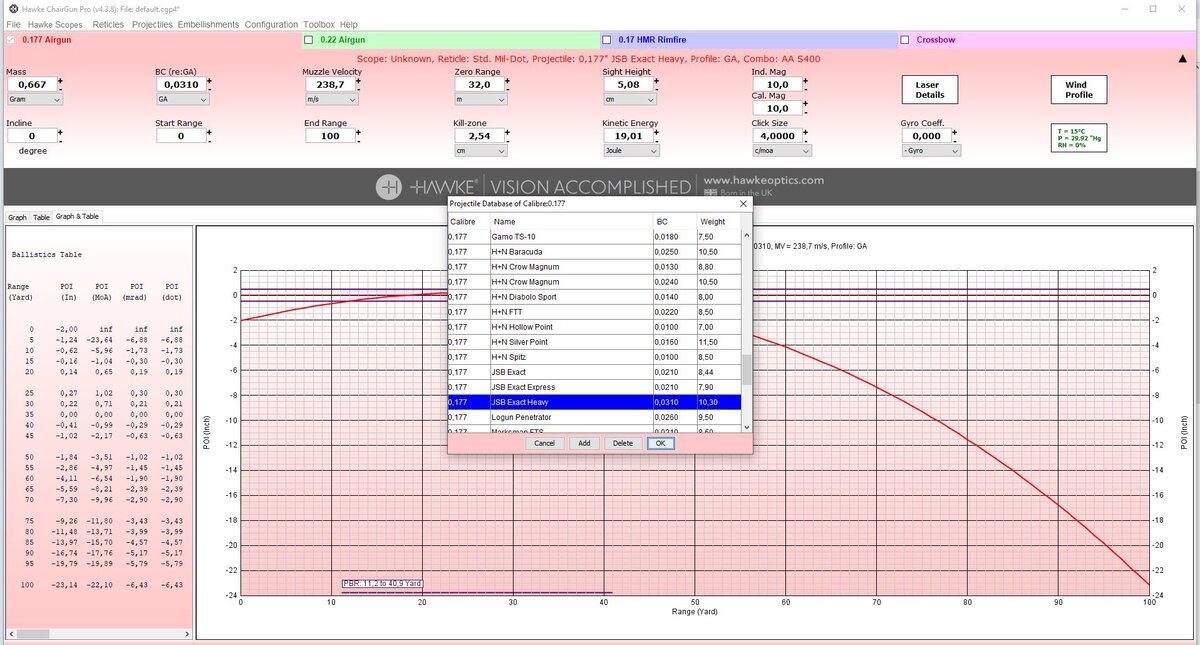This screenshot has height=645, width=1200.
Task: Open the Help menu
Action: coord(348,24)
